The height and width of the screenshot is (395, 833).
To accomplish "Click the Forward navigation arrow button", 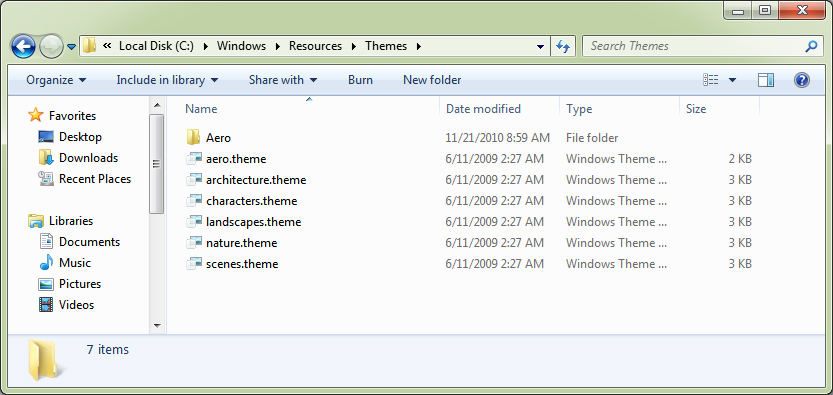I will (51, 47).
